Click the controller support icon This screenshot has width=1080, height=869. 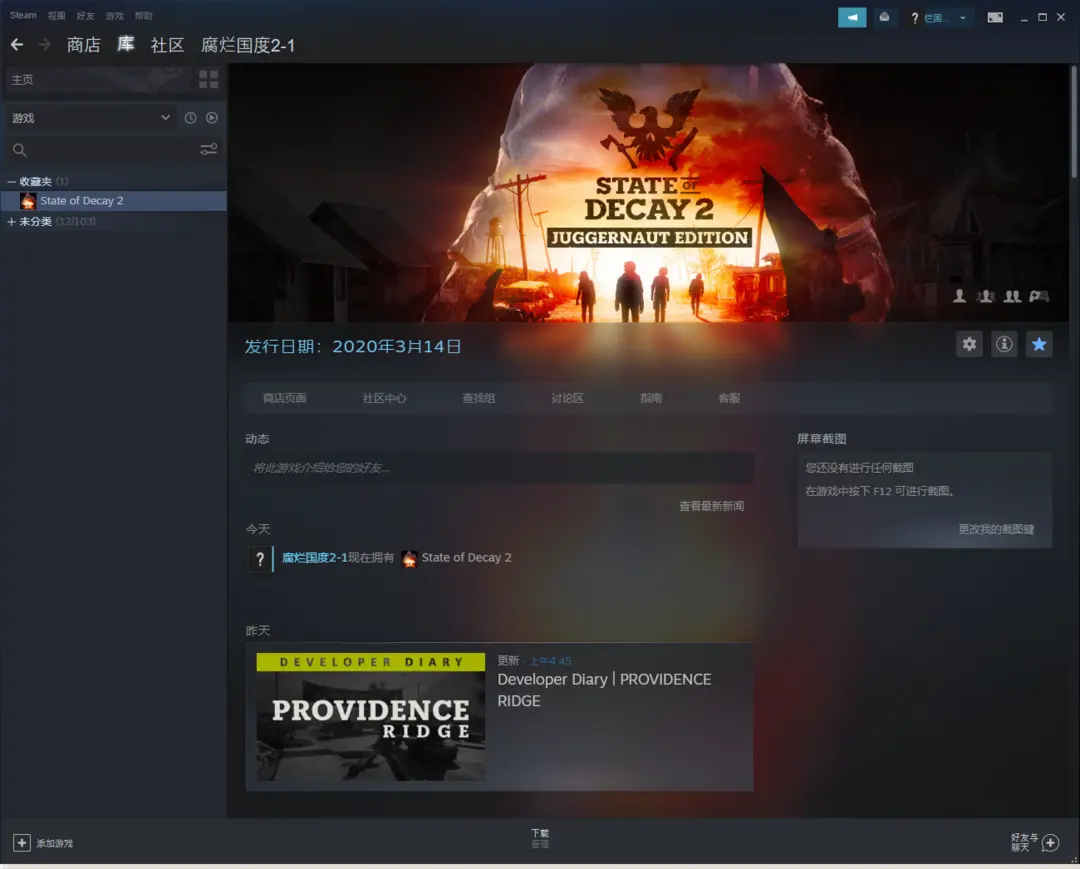[1039, 296]
